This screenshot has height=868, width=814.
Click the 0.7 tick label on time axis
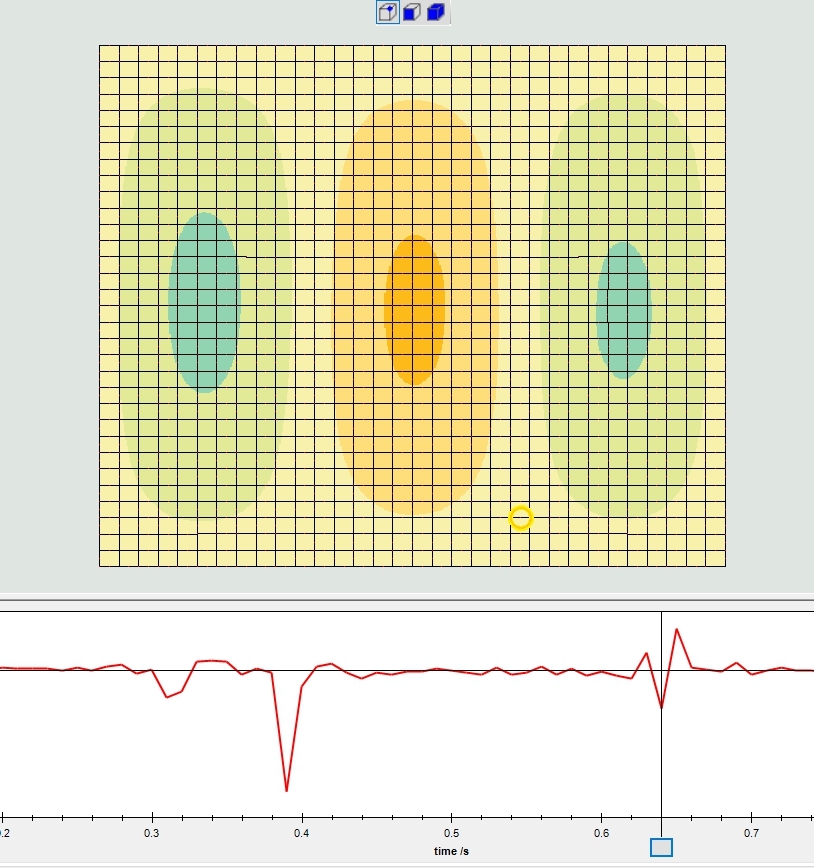(751, 833)
